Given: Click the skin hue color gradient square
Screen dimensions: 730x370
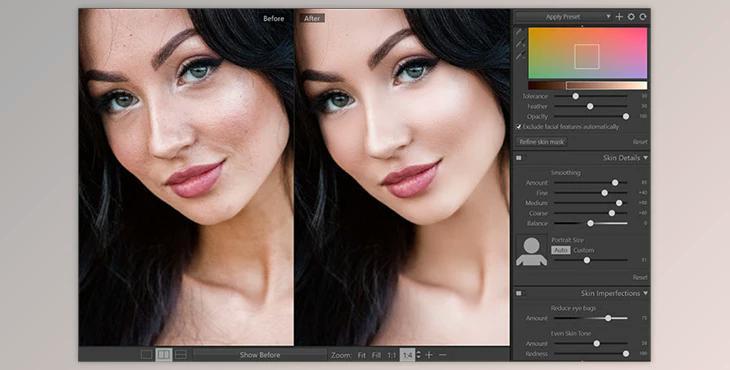Looking at the screenshot, I should click(588, 53).
